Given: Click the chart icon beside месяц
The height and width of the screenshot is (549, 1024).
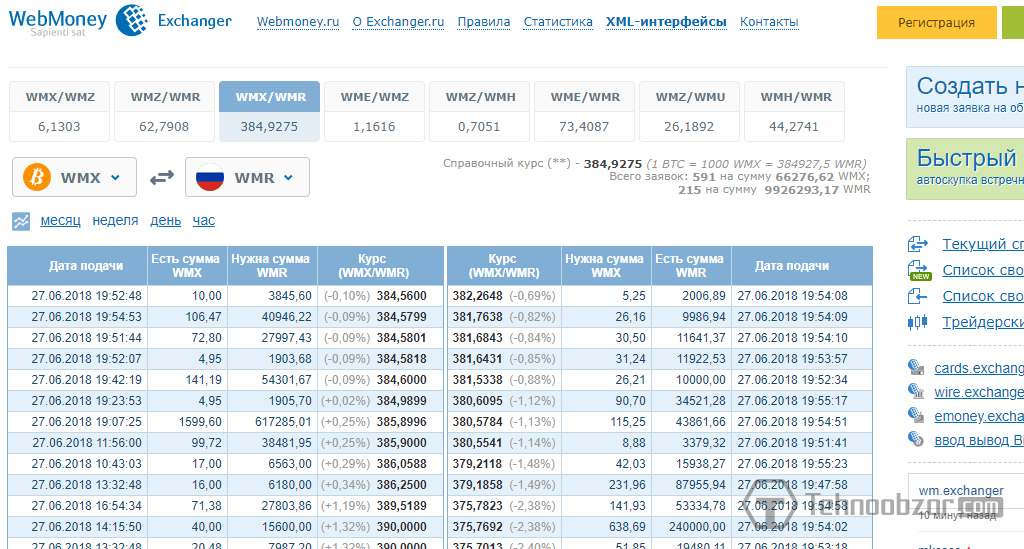Looking at the screenshot, I should pyautogui.click(x=21, y=221).
